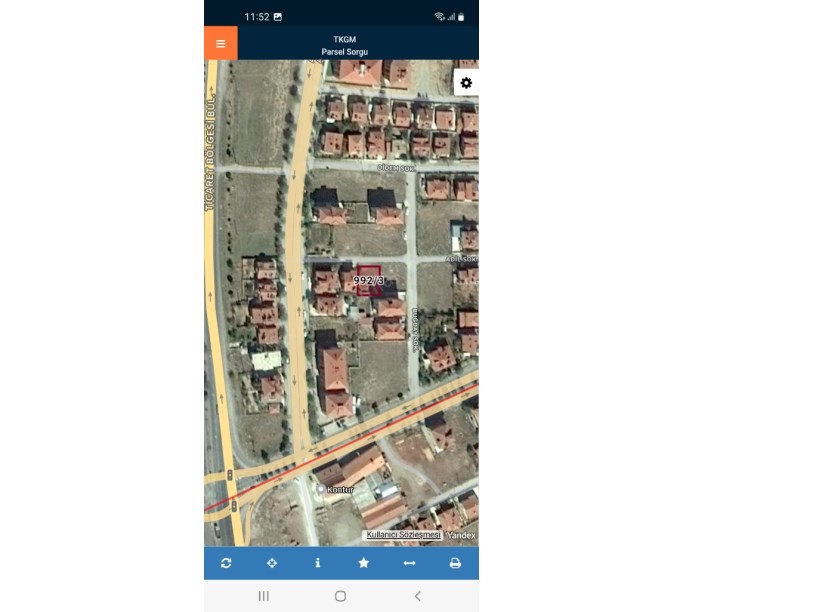
Task: Add parcel to favorites with star icon
Action: tap(363, 563)
